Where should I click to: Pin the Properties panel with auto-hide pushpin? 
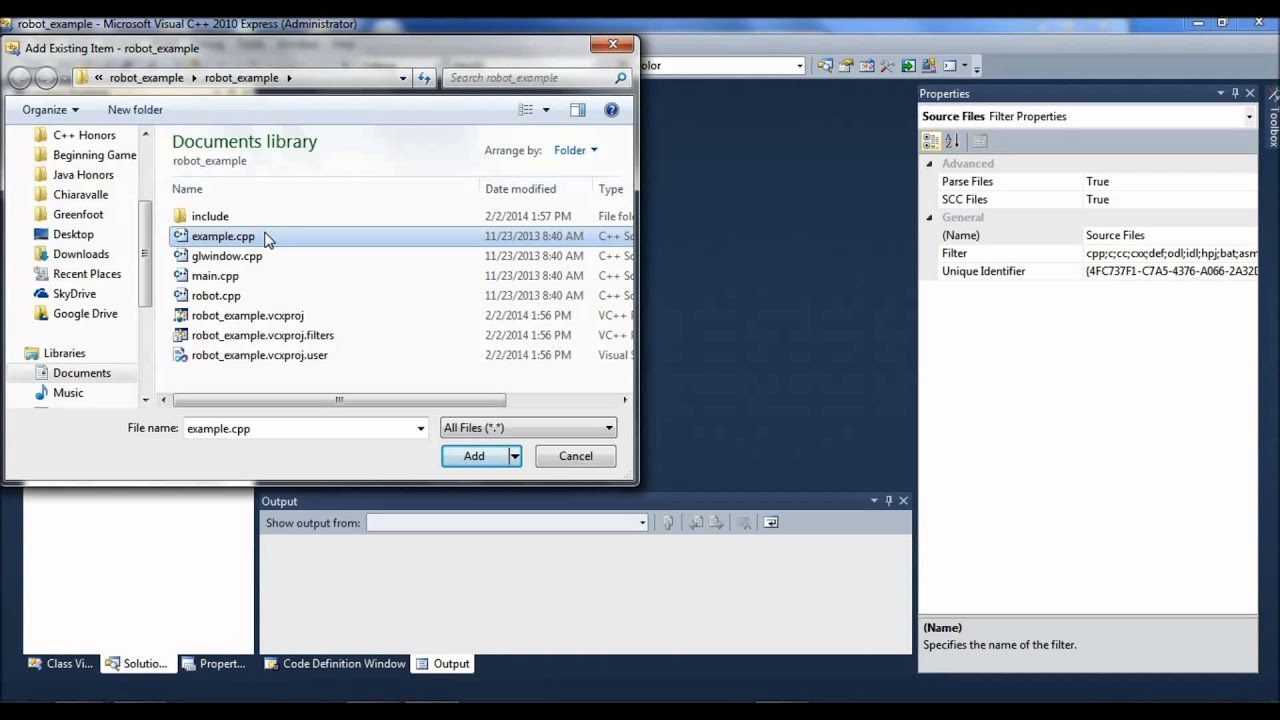[x=1235, y=93]
